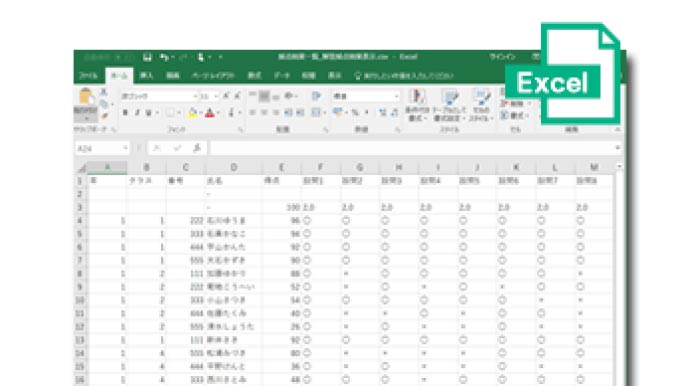The width and height of the screenshot is (700, 386).
Task: Switch to the データ (Data) tab
Action: pyautogui.click(x=282, y=76)
